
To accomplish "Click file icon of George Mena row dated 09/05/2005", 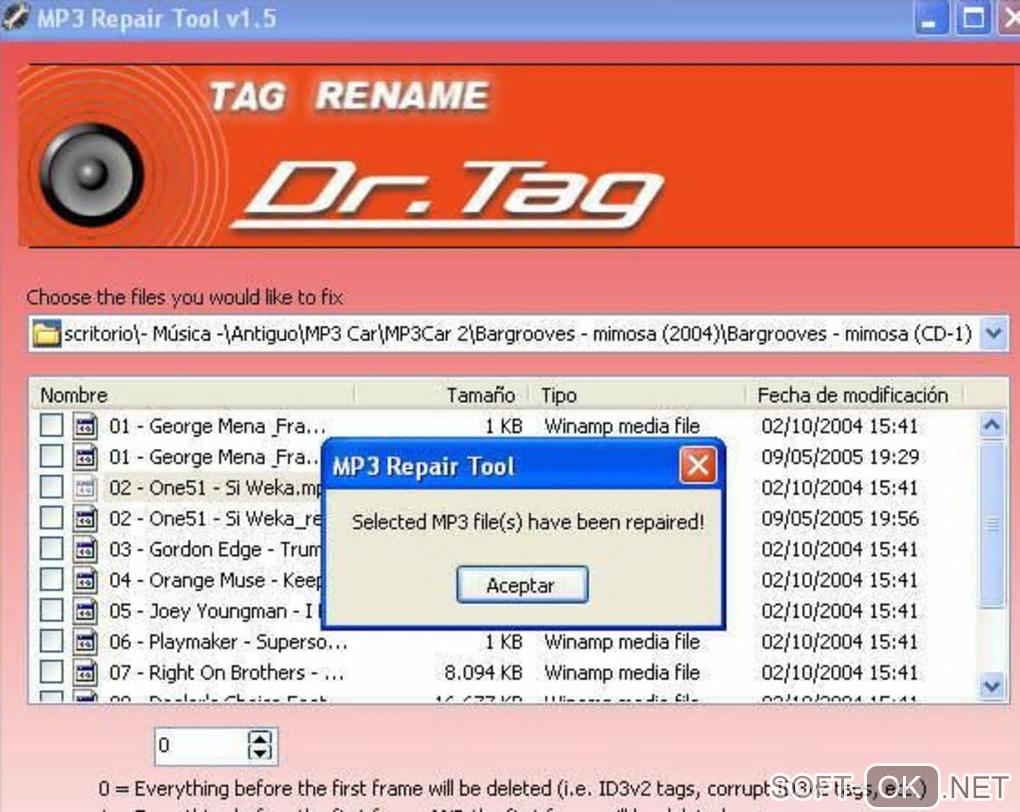I will point(85,456).
